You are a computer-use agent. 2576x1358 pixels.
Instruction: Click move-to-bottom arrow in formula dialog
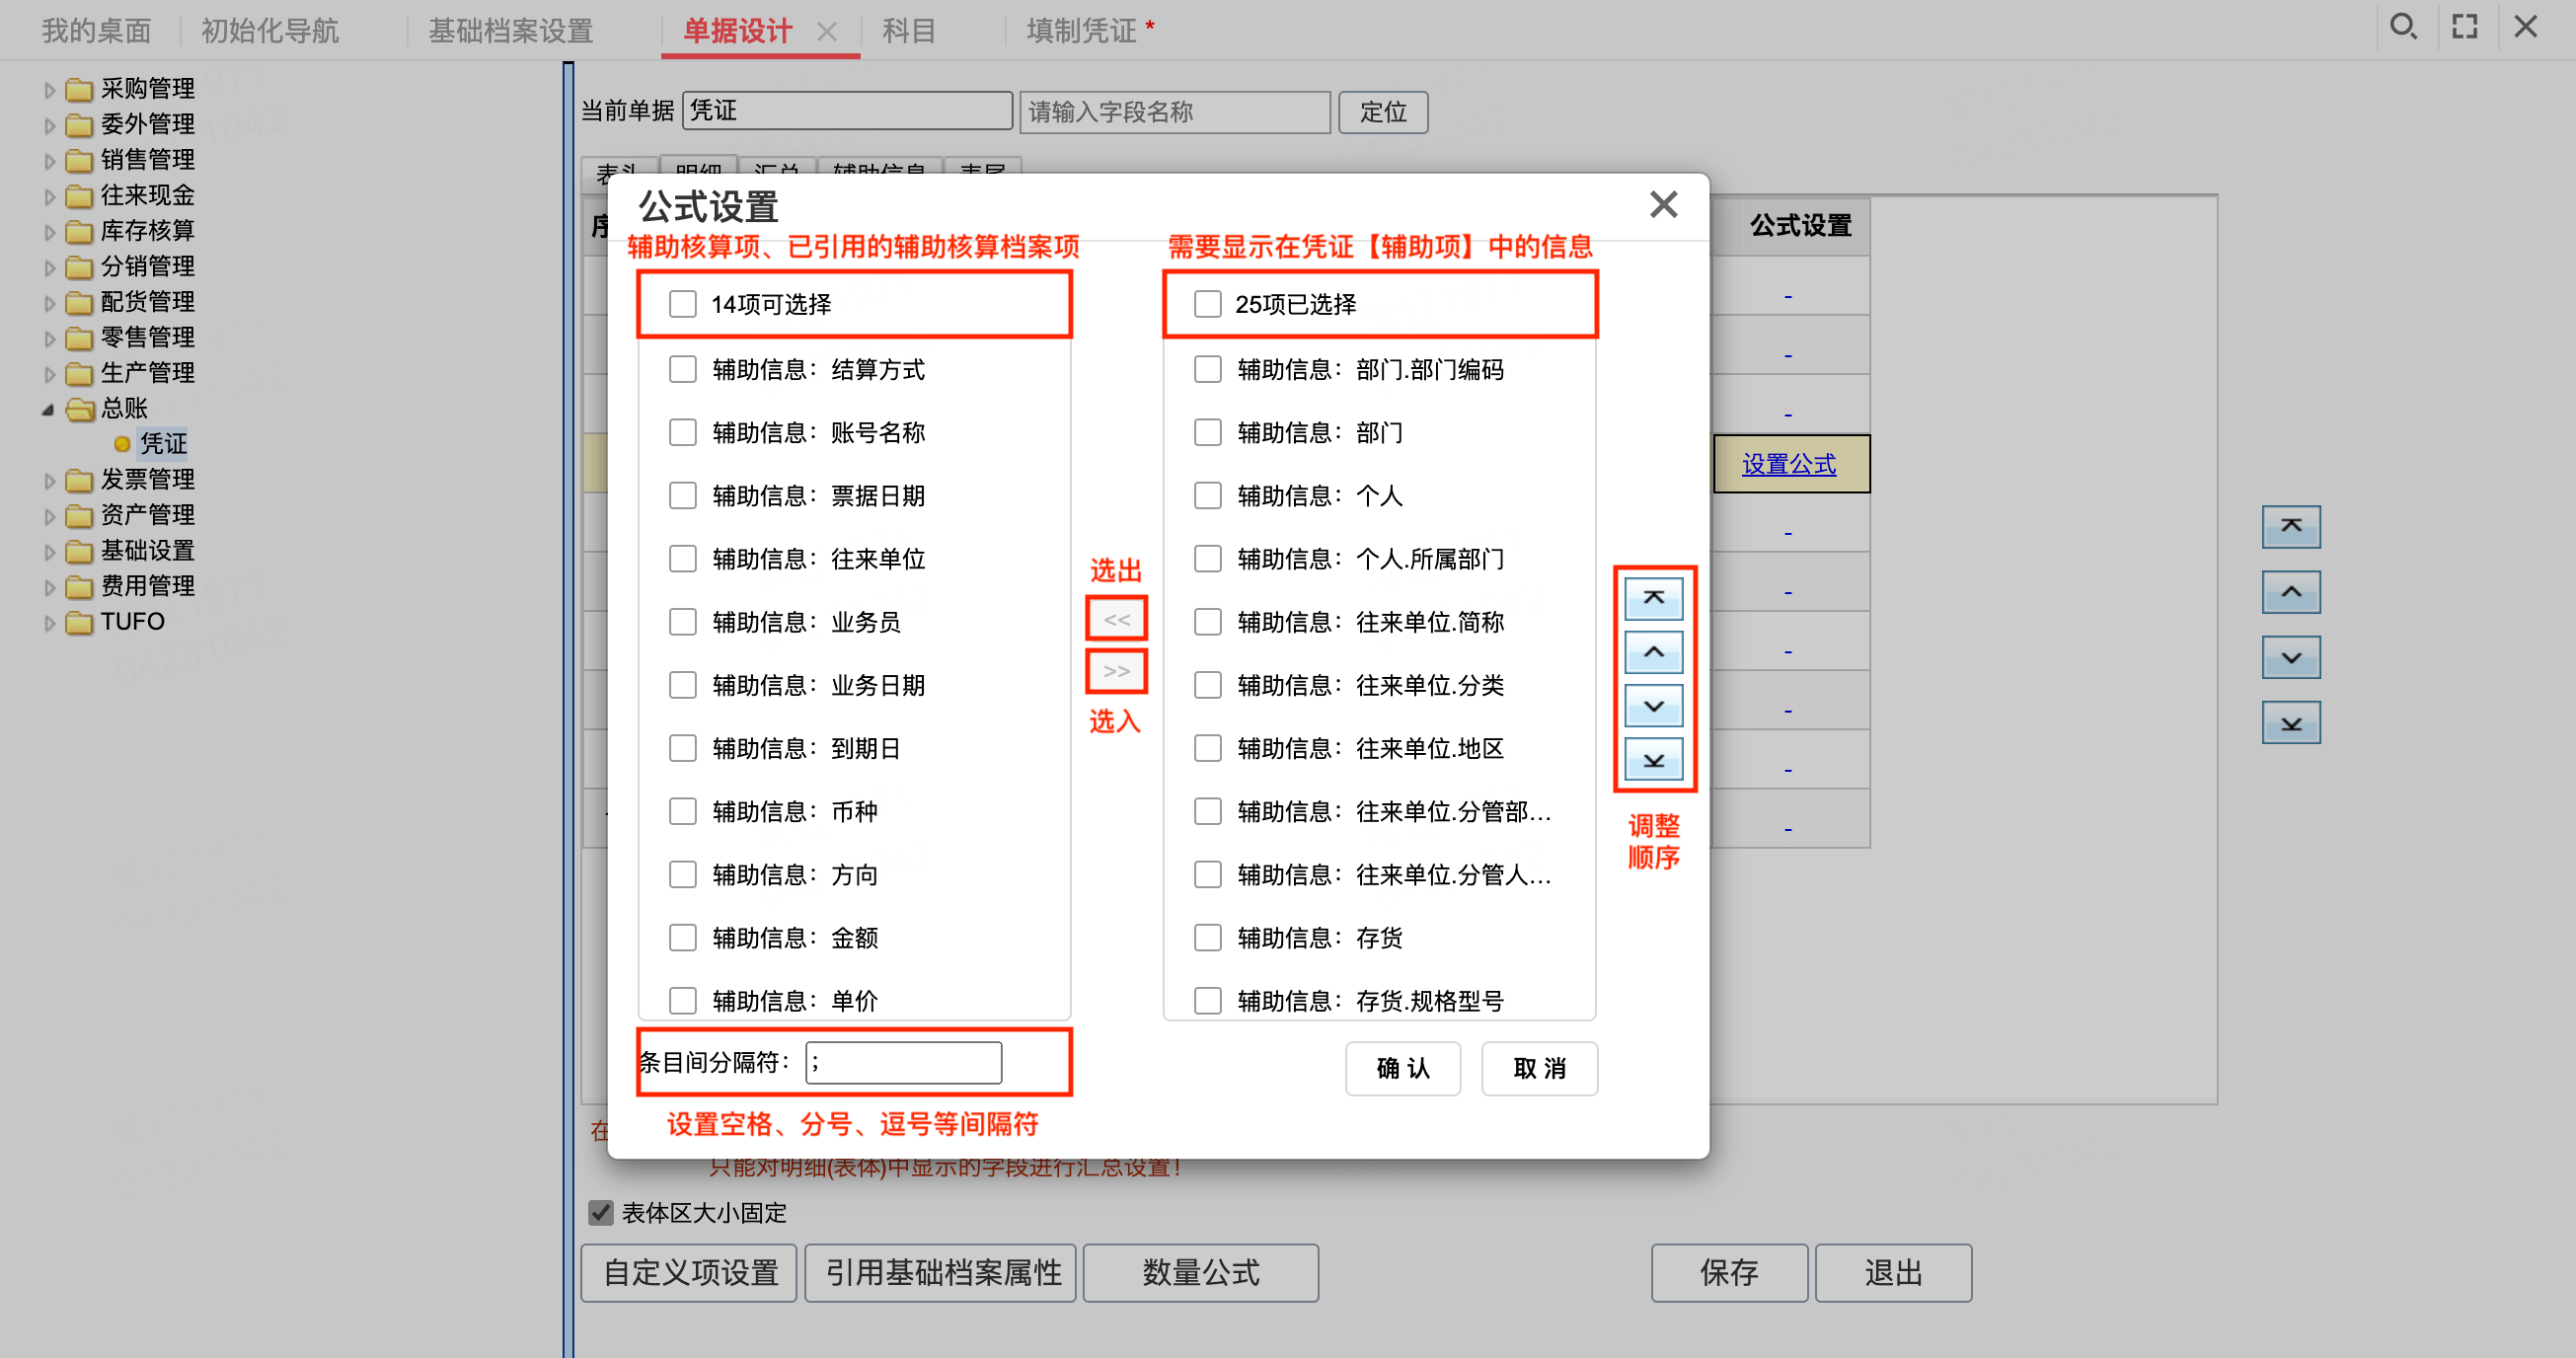click(x=1653, y=760)
